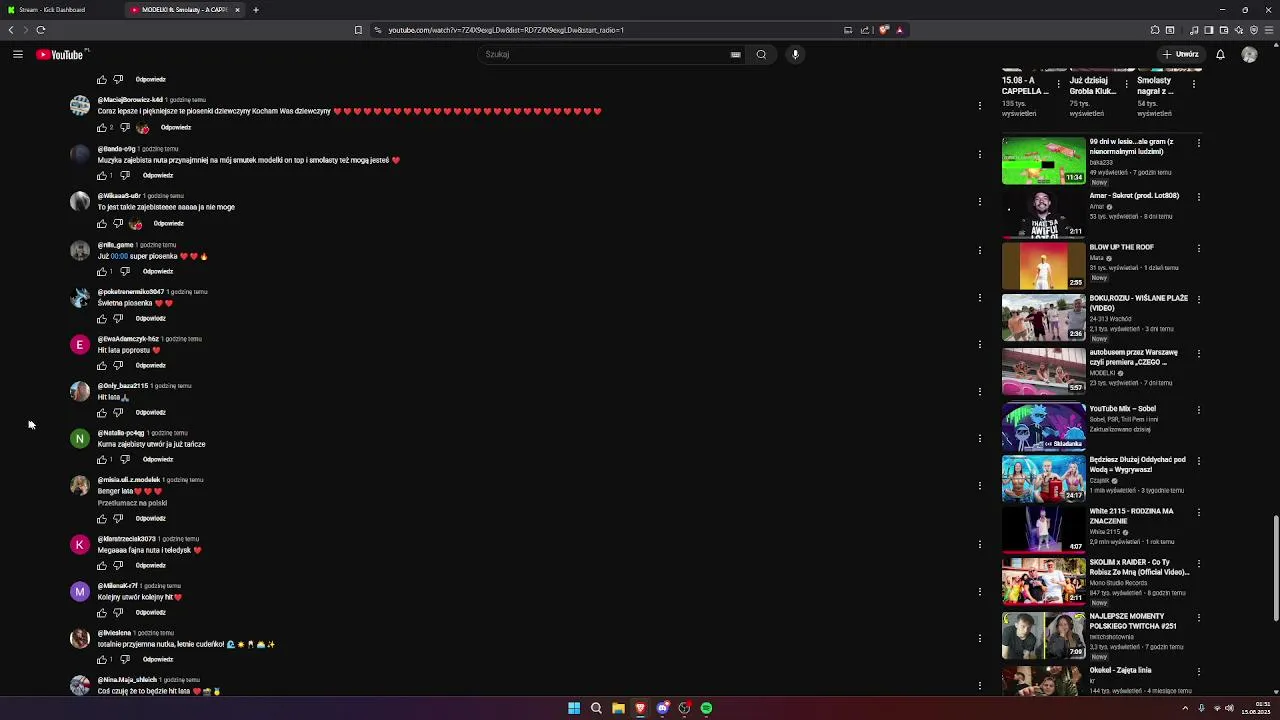The image size is (1280, 720).
Task: Open the browser main menu icon
Action: coord(1269,30)
